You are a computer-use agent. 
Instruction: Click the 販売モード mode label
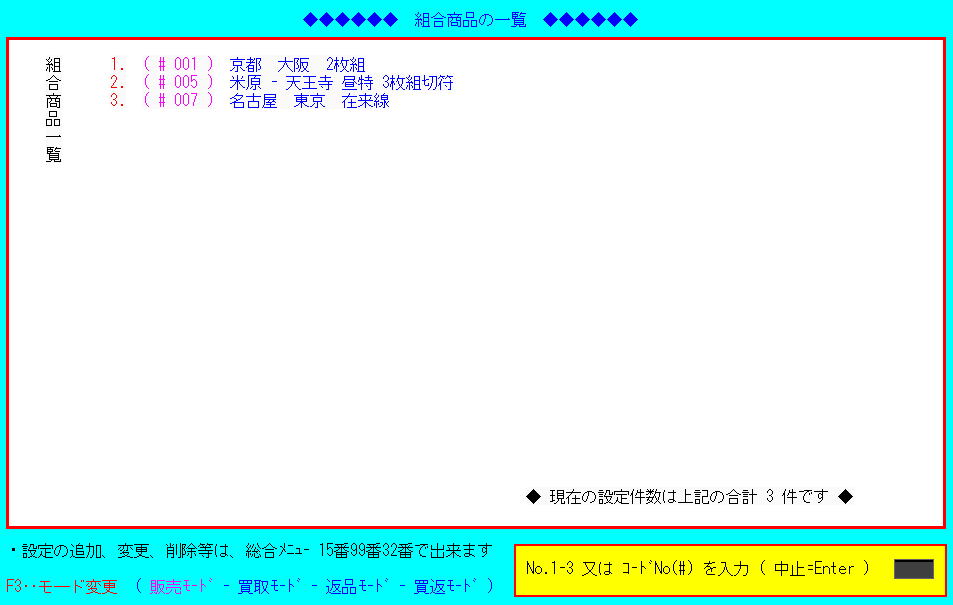[183, 586]
